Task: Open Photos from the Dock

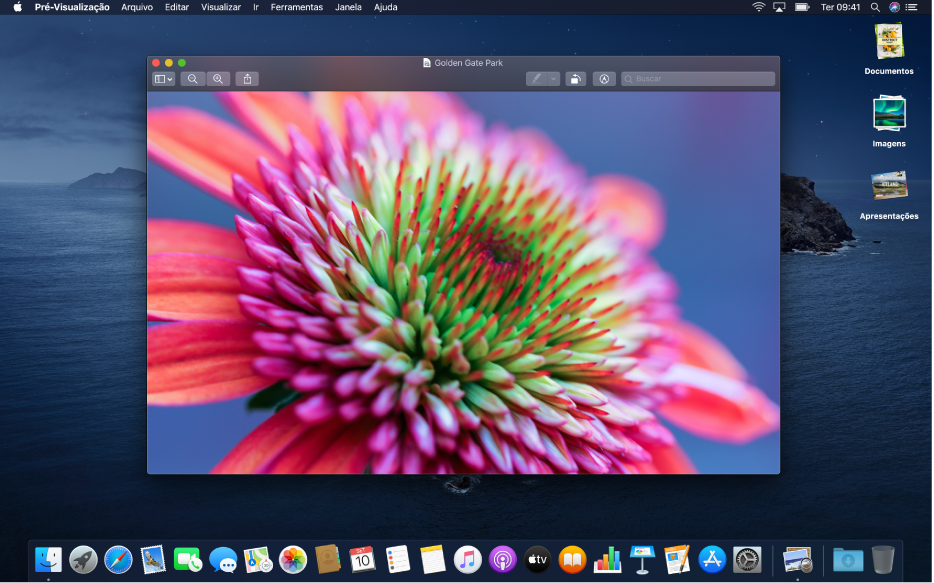Action: [x=292, y=560]
